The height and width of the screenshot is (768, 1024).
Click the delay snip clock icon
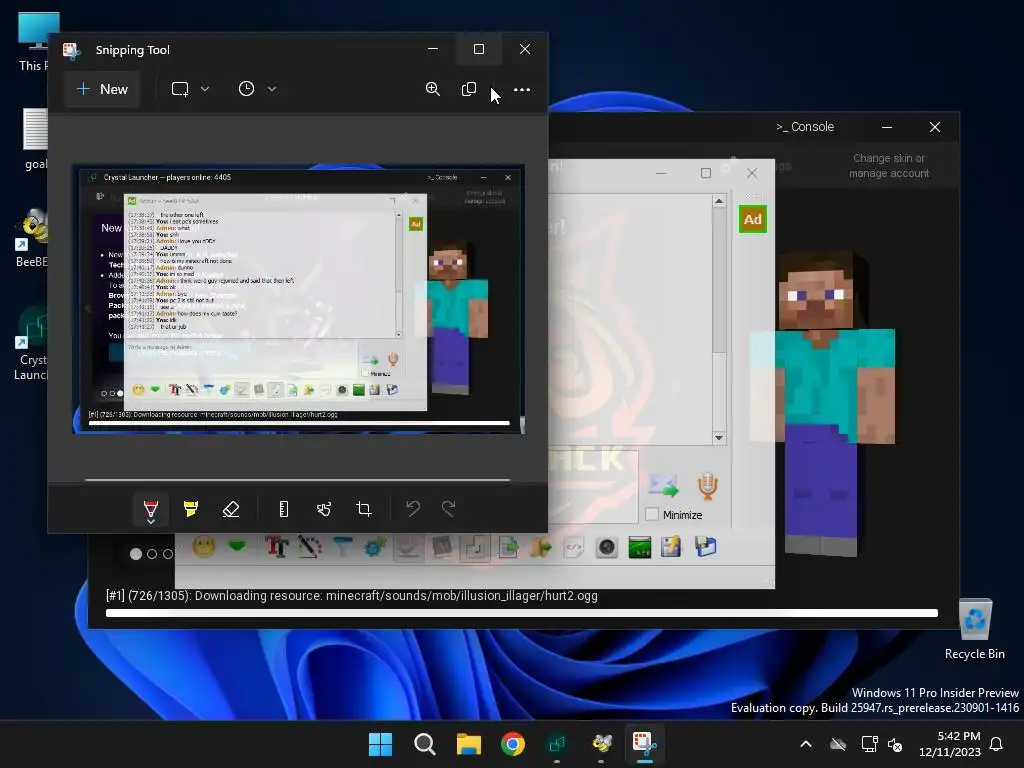click(x=246, y=89)
